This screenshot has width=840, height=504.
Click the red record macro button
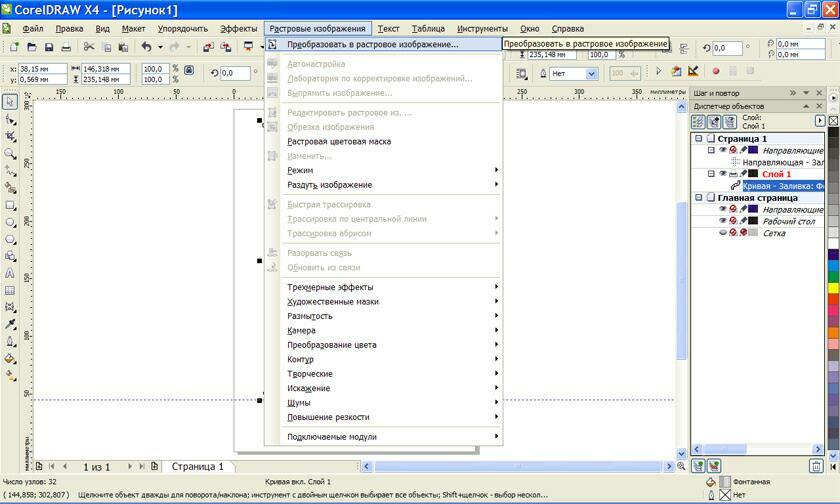pyautogui.click(x=715, y=72)
